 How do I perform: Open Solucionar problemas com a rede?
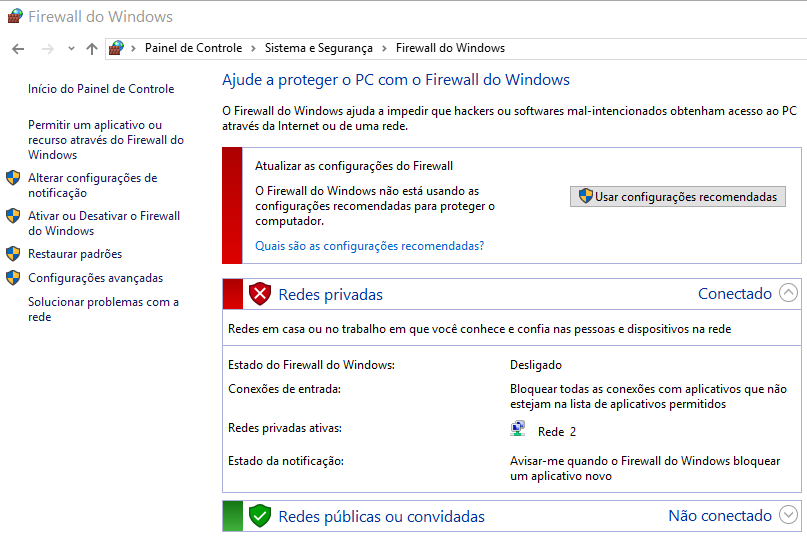(x=103, y=309)
